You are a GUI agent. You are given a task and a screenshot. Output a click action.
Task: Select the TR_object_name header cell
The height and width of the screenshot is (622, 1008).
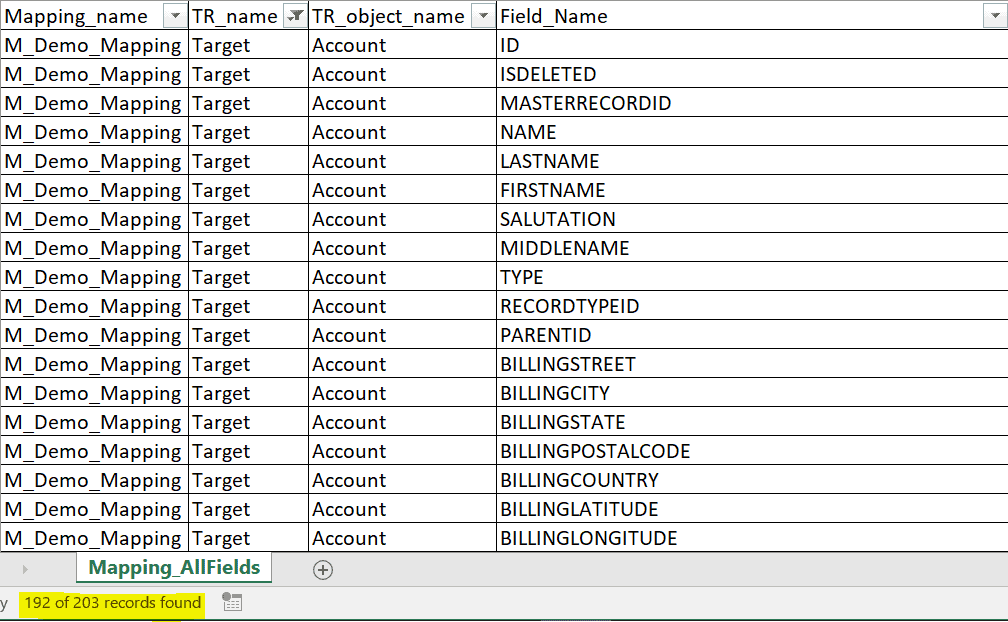[x=402, y=16]
